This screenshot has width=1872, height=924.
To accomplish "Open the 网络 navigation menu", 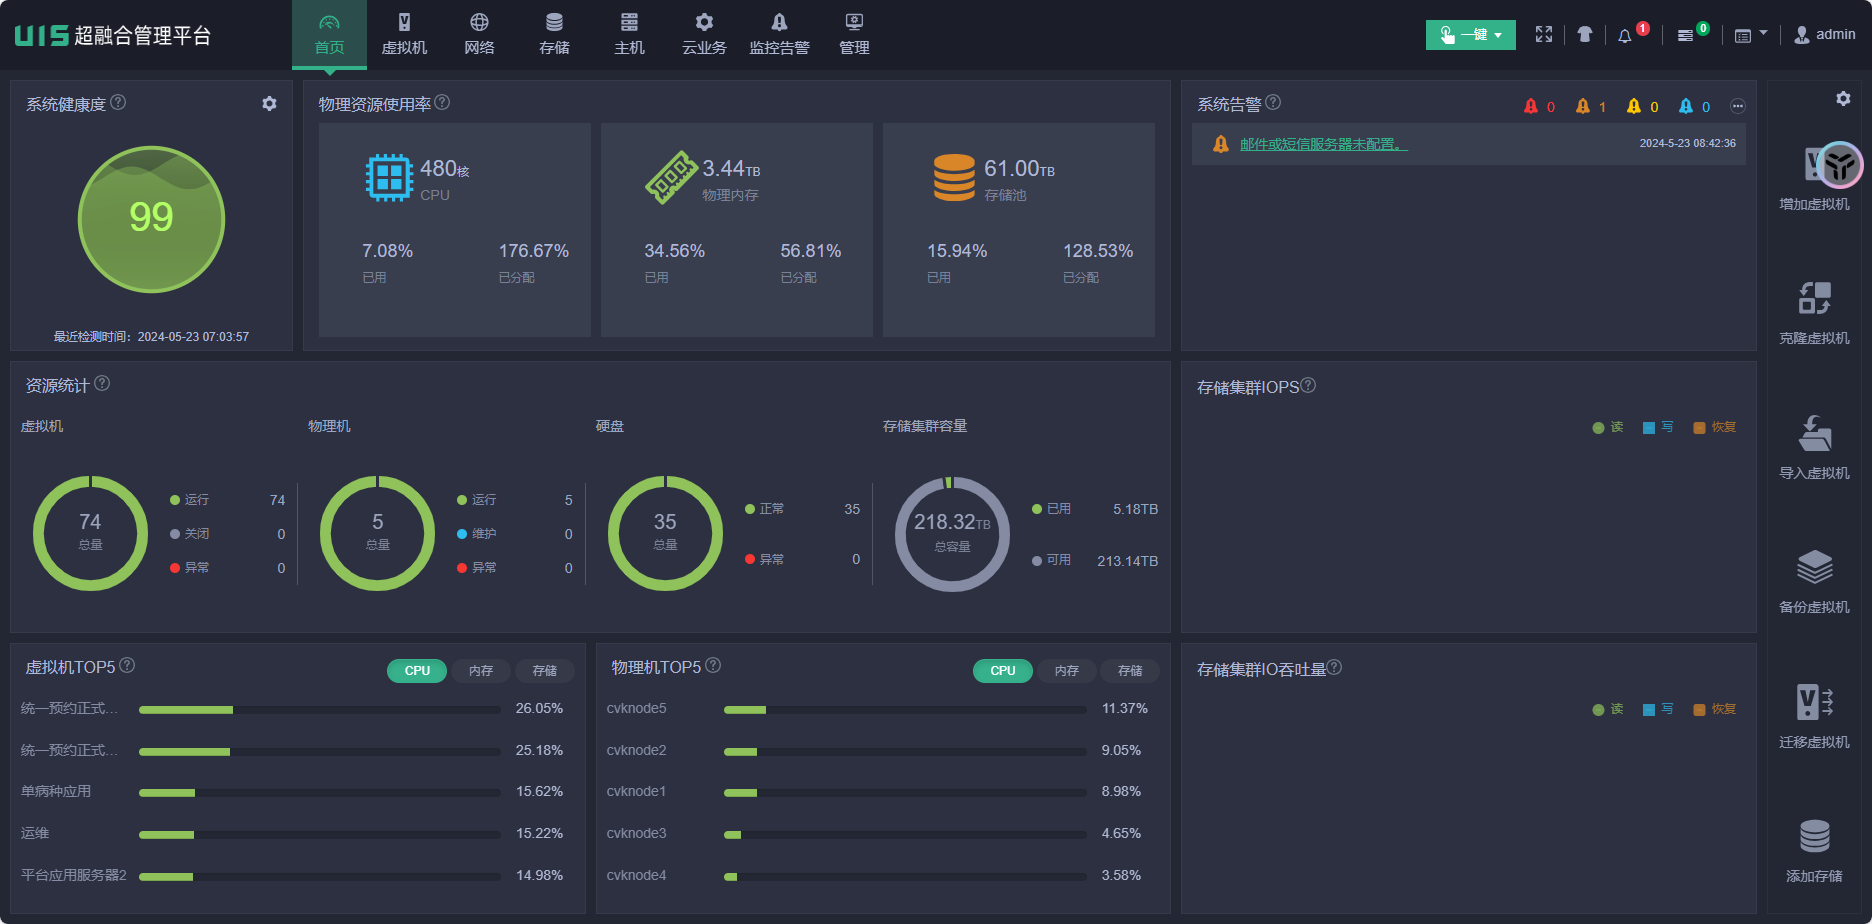I will click(x=479, y=35).
